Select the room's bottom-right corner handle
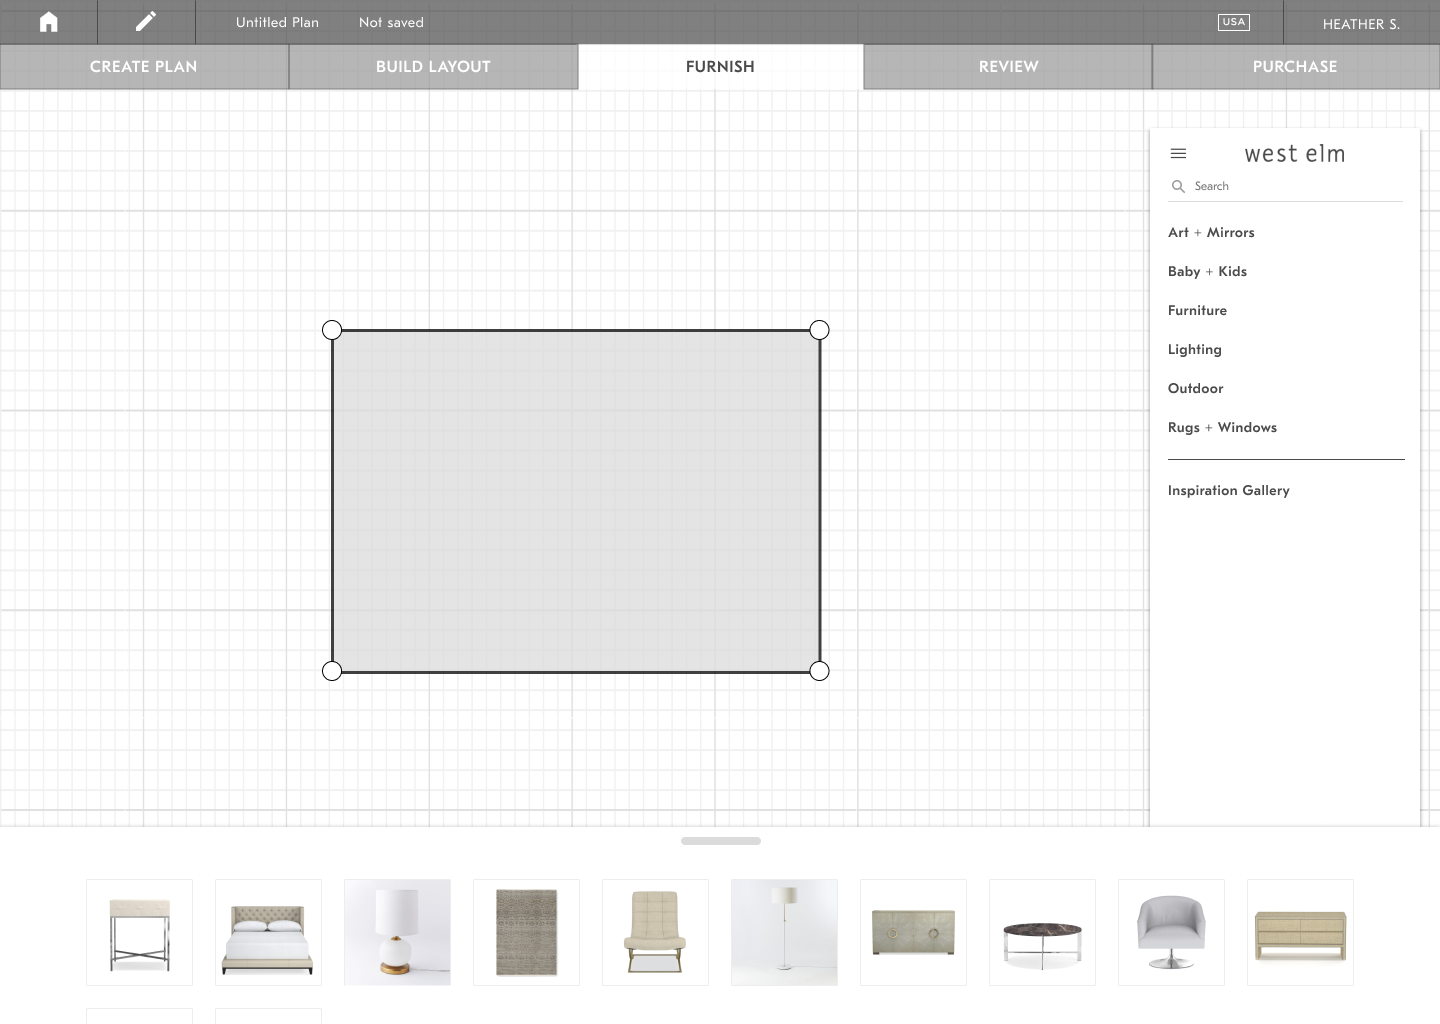Viewport: 1440px width, 1024px height. point(819,671)
